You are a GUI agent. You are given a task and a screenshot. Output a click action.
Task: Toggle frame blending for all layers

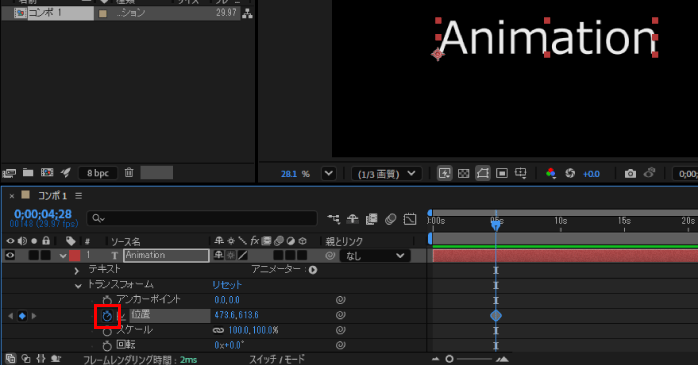(371, 219)
